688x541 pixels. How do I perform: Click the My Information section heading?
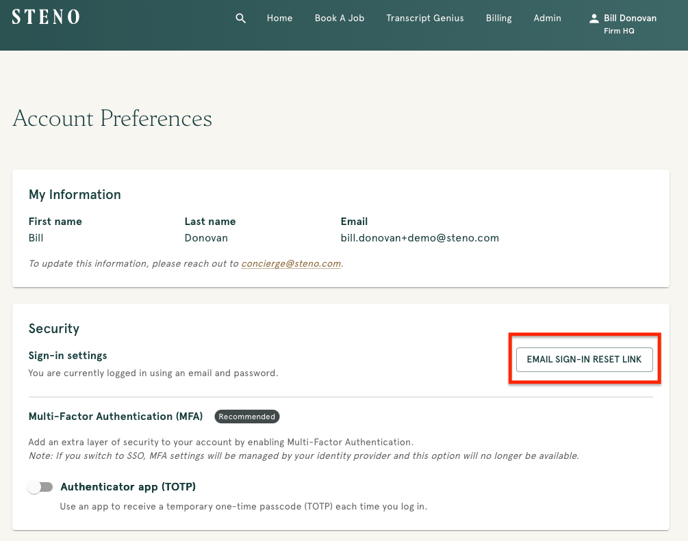pyautogui.click(x=75, y=195)
